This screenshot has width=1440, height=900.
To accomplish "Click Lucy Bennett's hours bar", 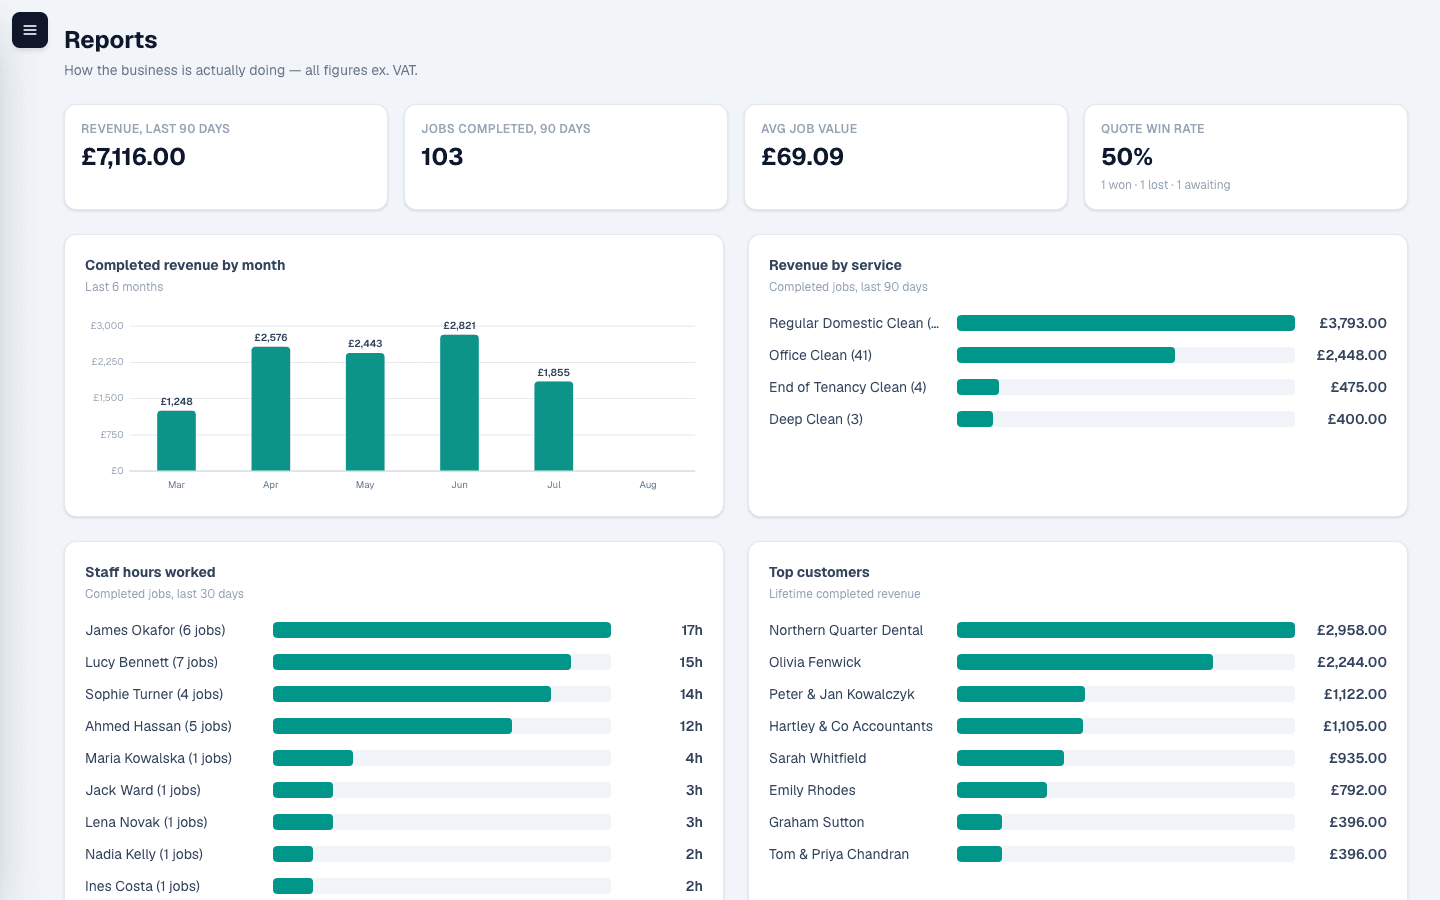I will pos(422,662).
